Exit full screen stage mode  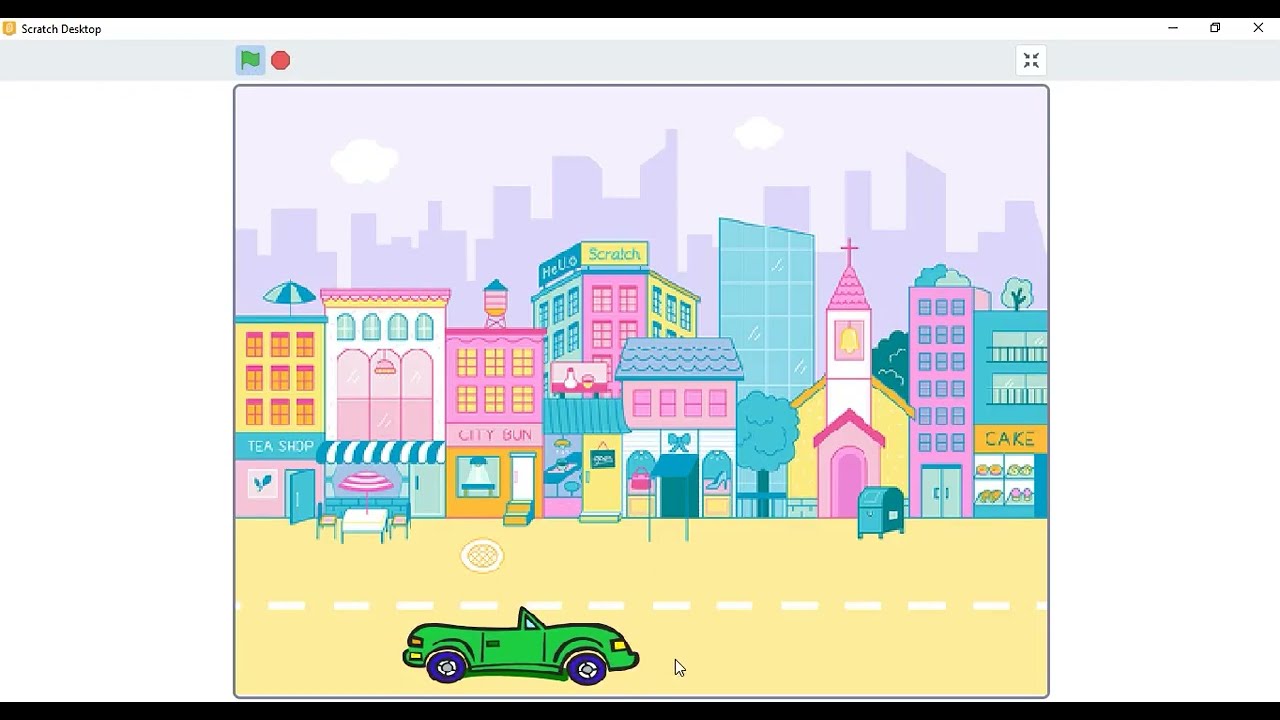pyautogui.click(x=1031, y=61)
